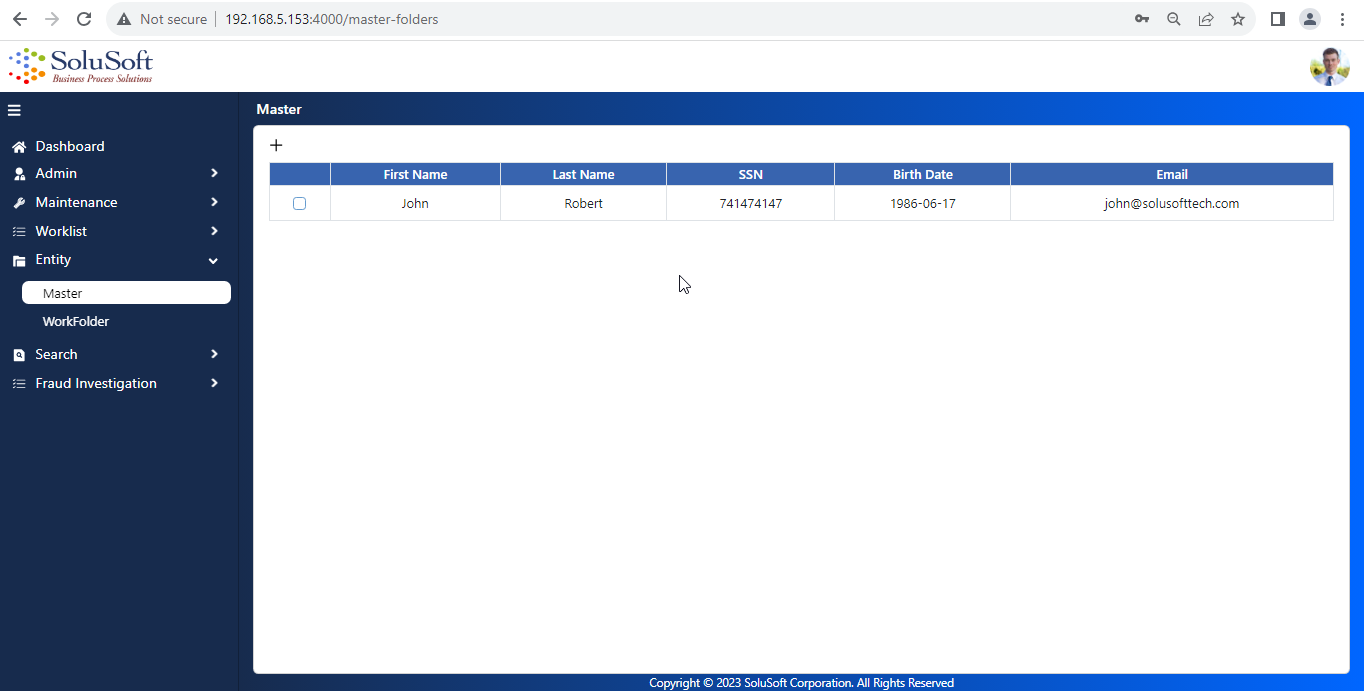Screen dimensions: 1364x691
Task: Expand the Admin menu chevron
Action: coord(214,173)
